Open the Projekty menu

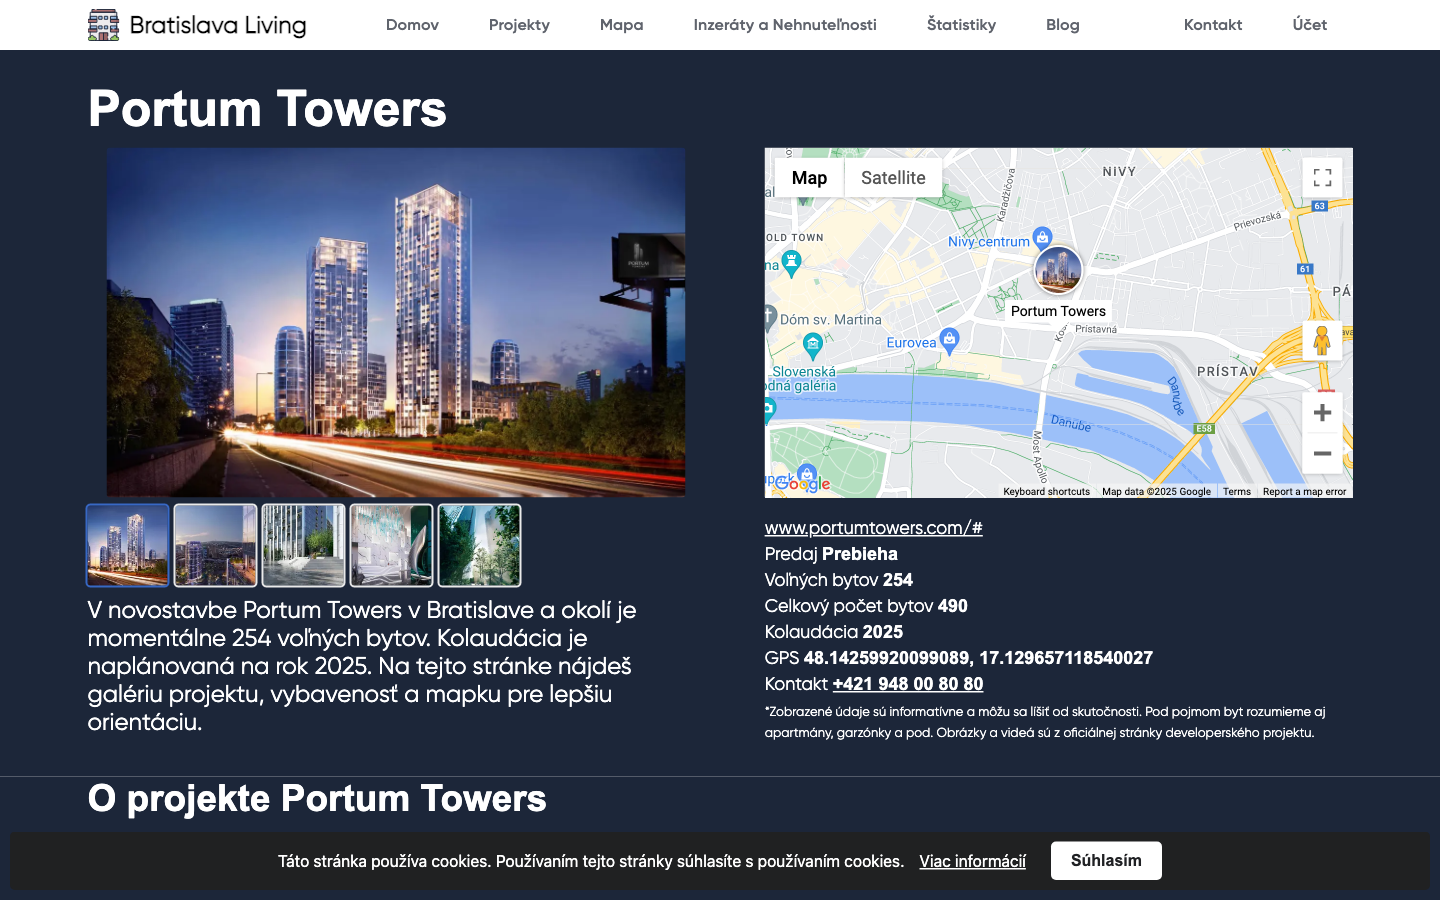pos(519,25)
